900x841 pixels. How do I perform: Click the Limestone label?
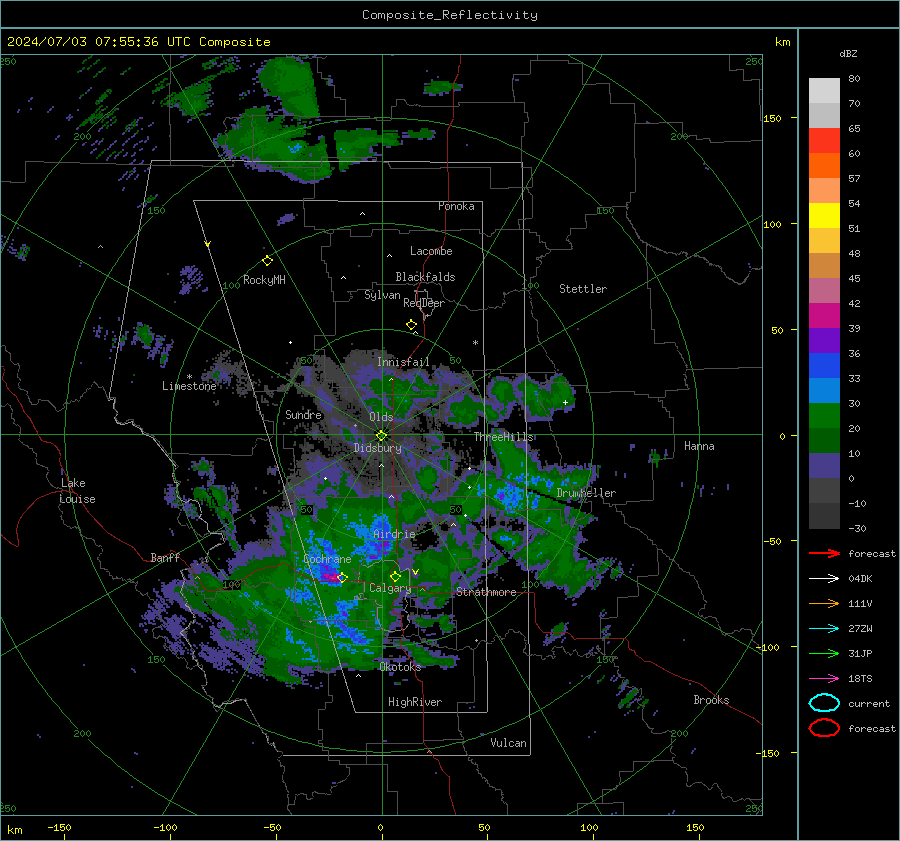click(189, 386)
